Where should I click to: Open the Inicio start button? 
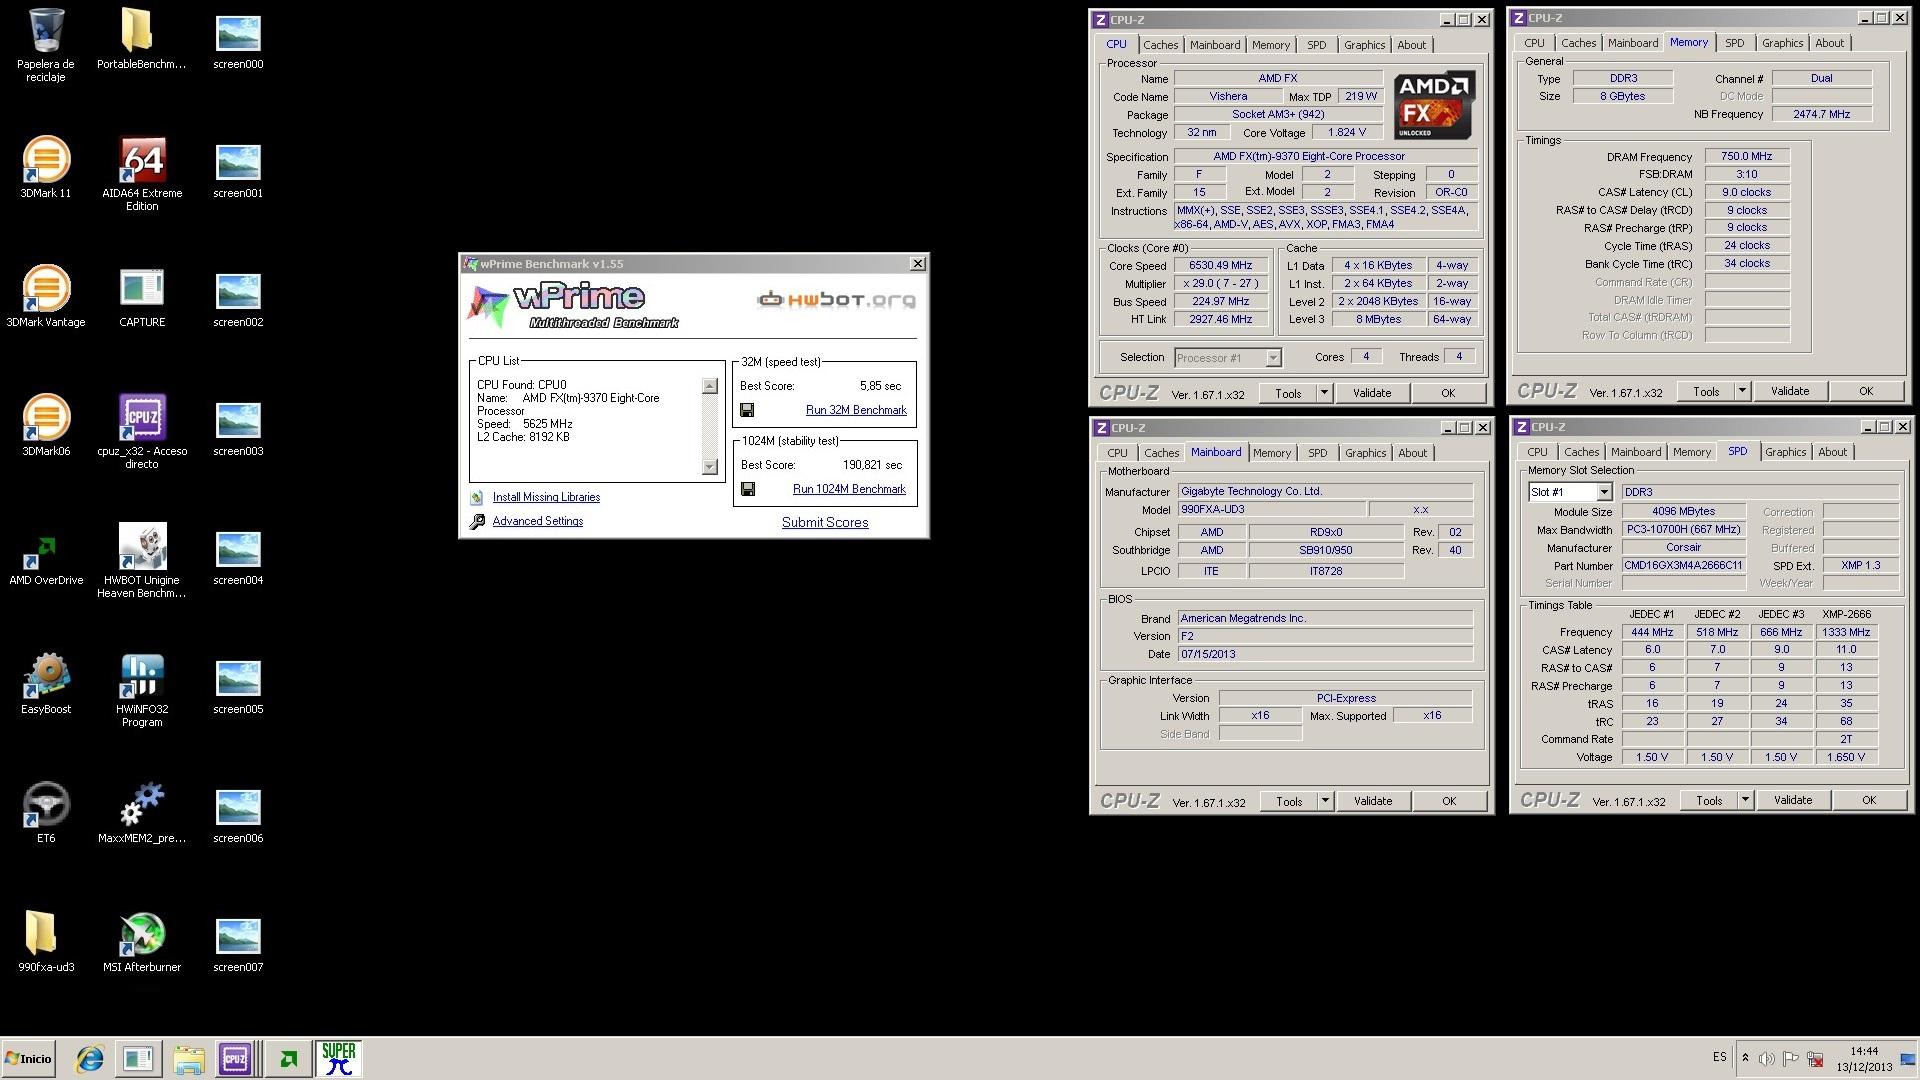click(x=29, y=1058)
